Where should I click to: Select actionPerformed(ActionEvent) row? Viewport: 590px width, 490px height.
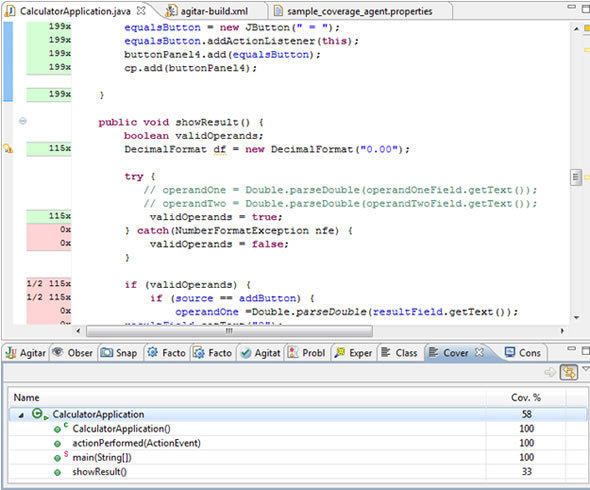click(x=297, y=443)
